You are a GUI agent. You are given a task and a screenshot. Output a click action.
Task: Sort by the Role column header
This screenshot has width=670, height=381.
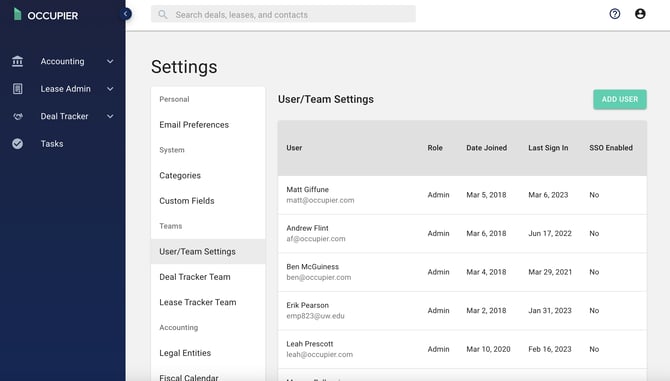click(435, 148)
